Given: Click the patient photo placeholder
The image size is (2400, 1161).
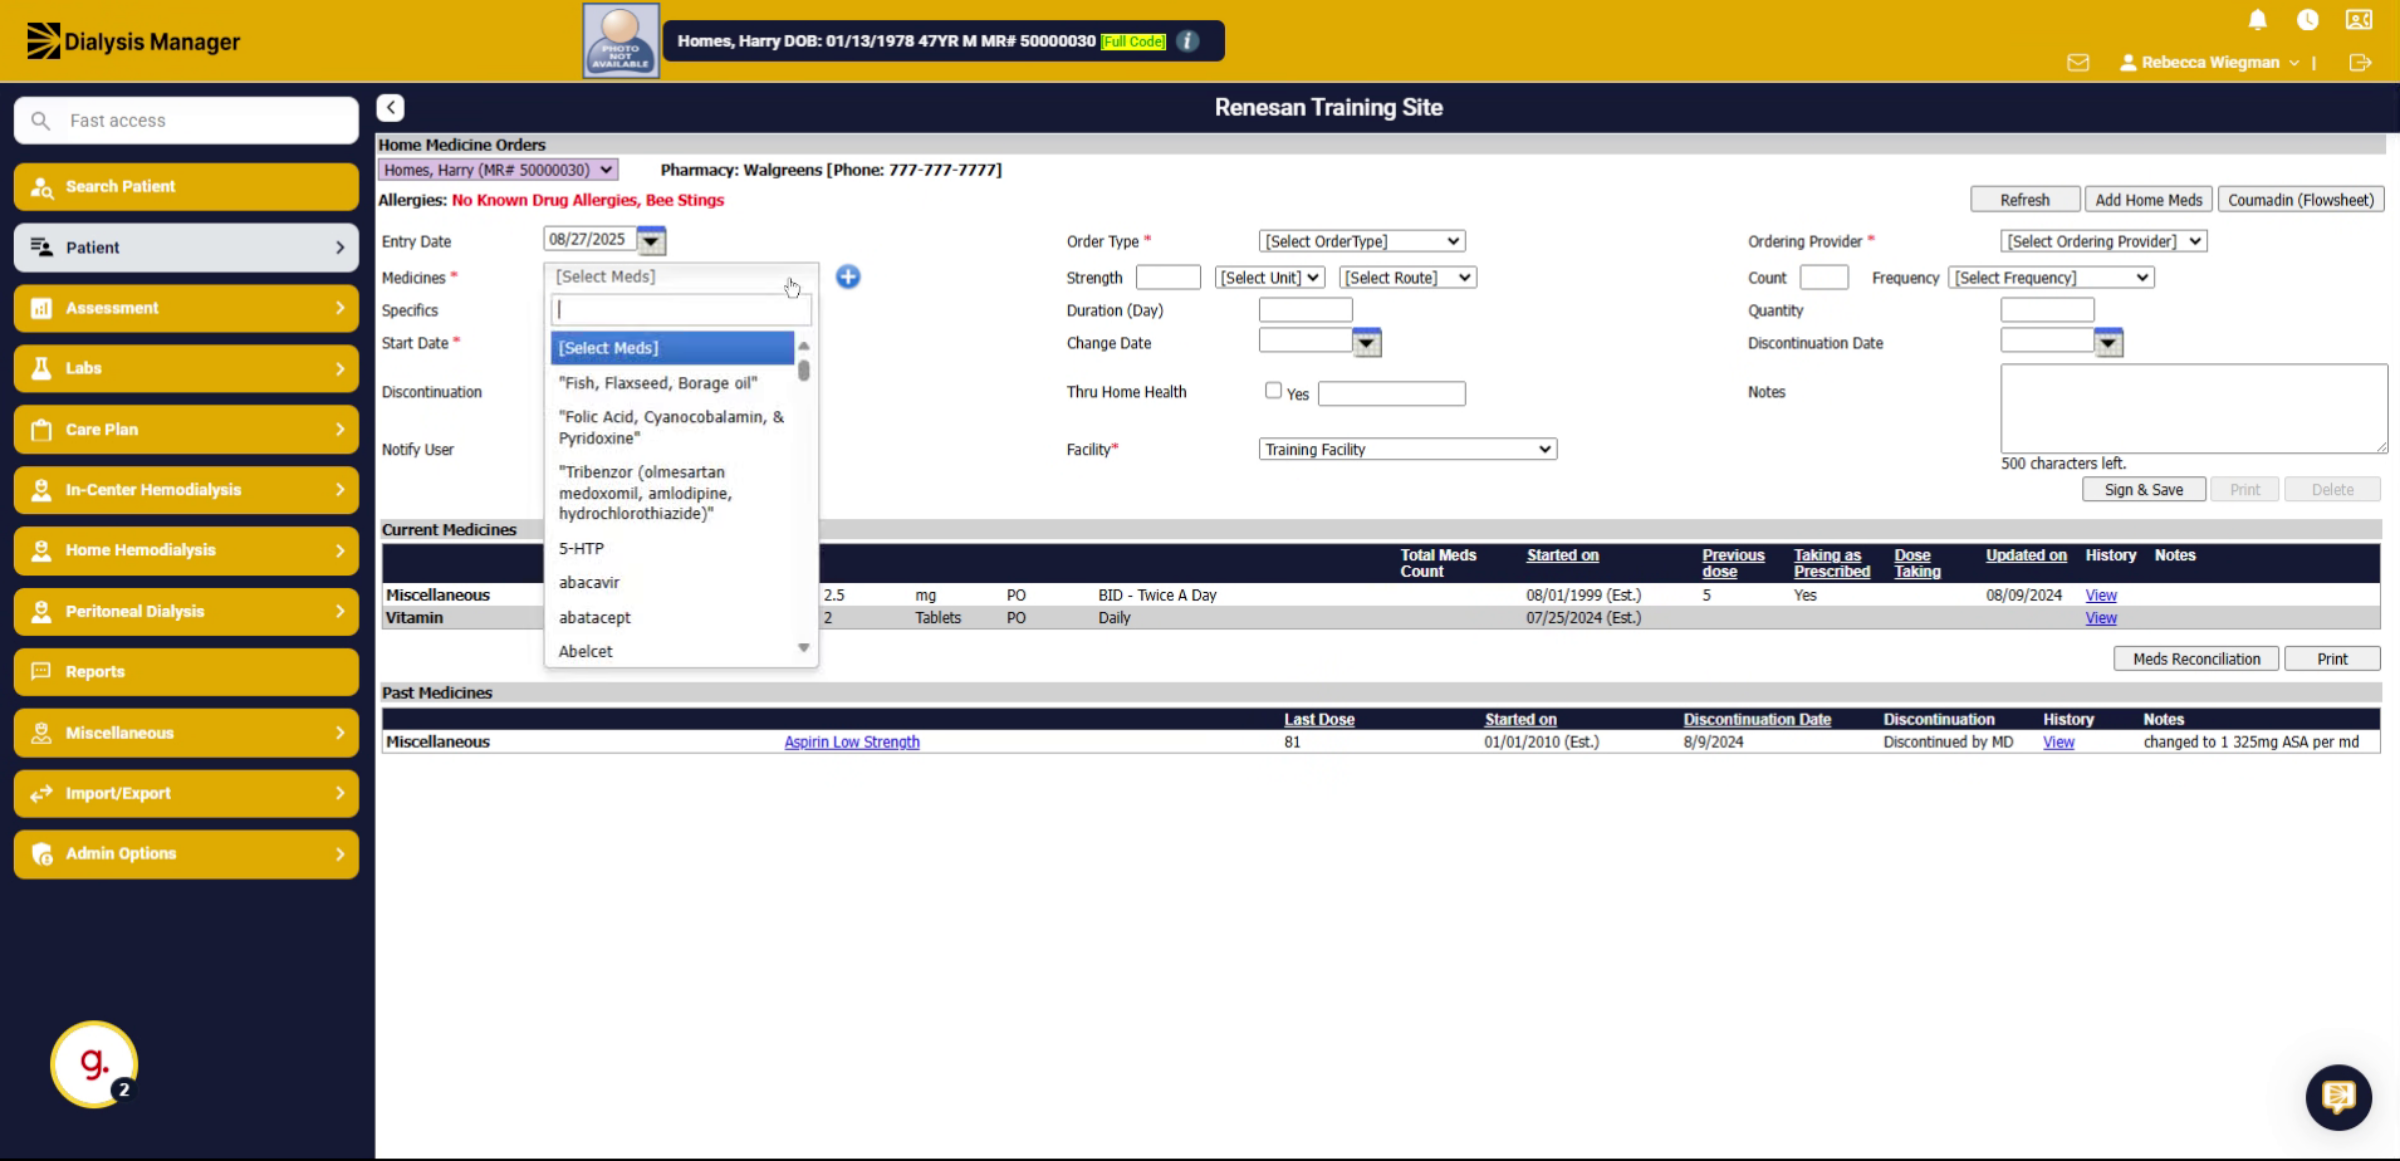Looking at the screenshot, I should tap(621, 41).
